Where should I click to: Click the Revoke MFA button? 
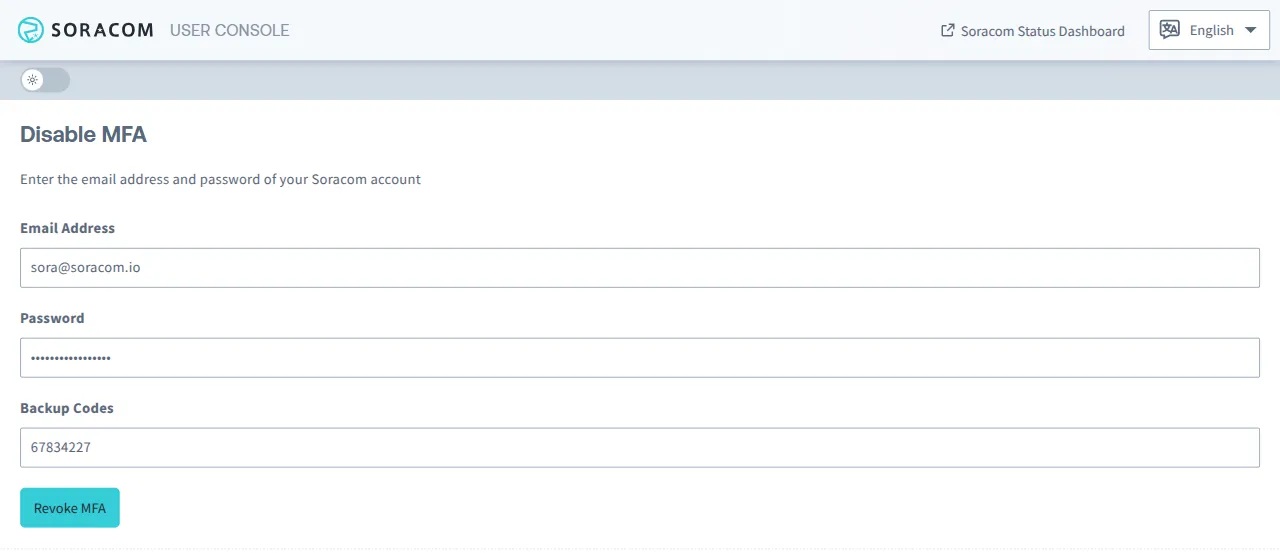click(70, 508)
